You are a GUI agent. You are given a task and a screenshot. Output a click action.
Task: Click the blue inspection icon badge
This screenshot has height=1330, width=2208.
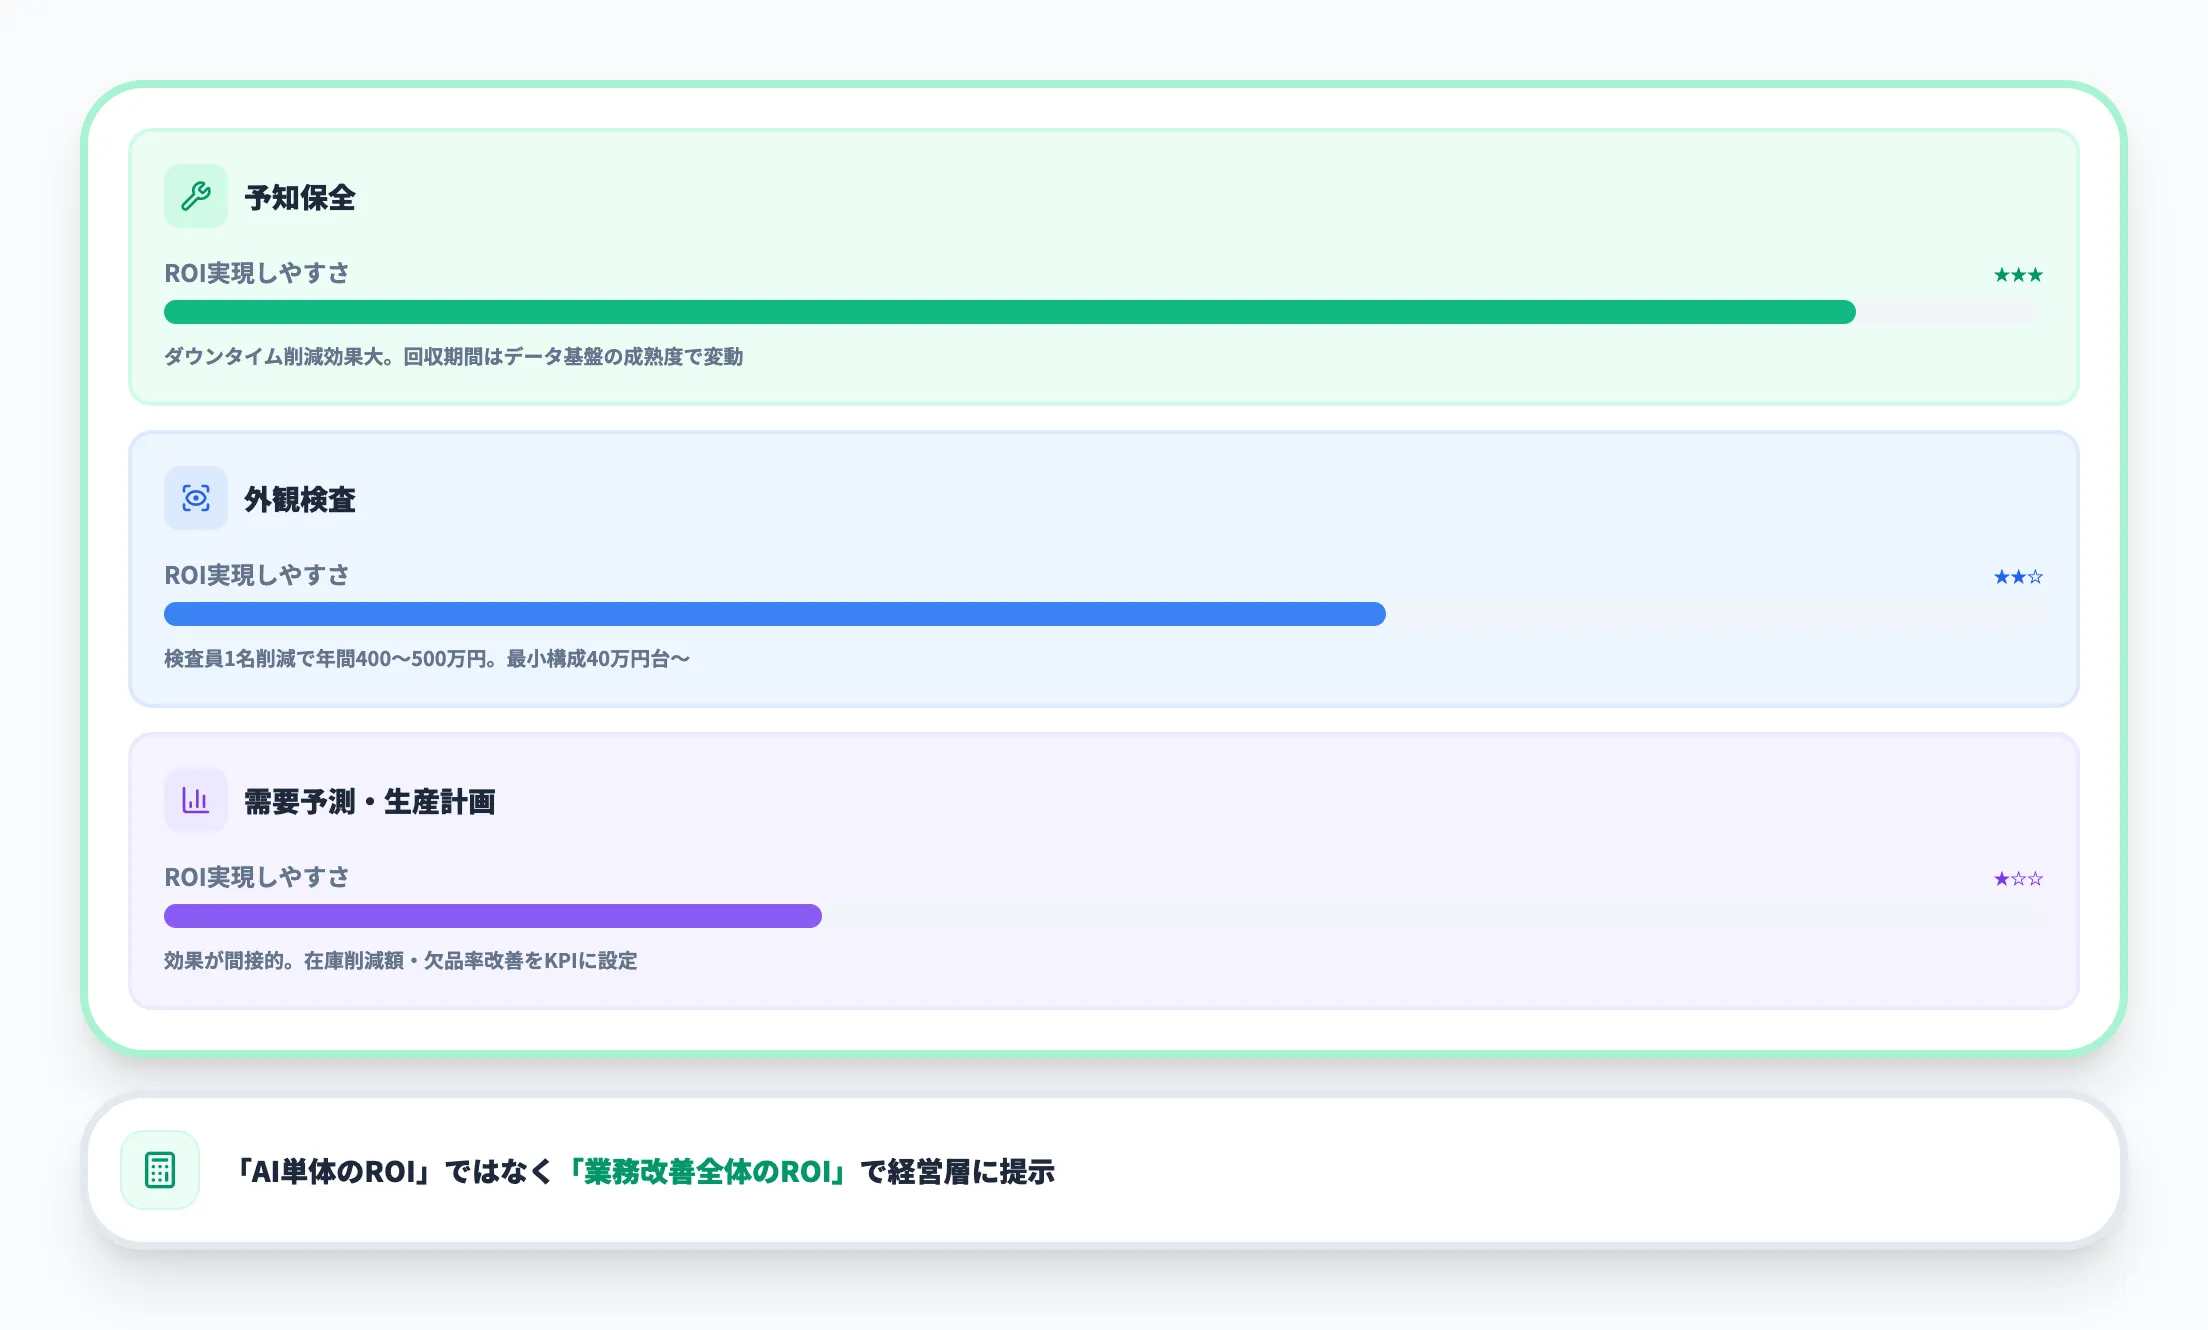pos(195,498)
